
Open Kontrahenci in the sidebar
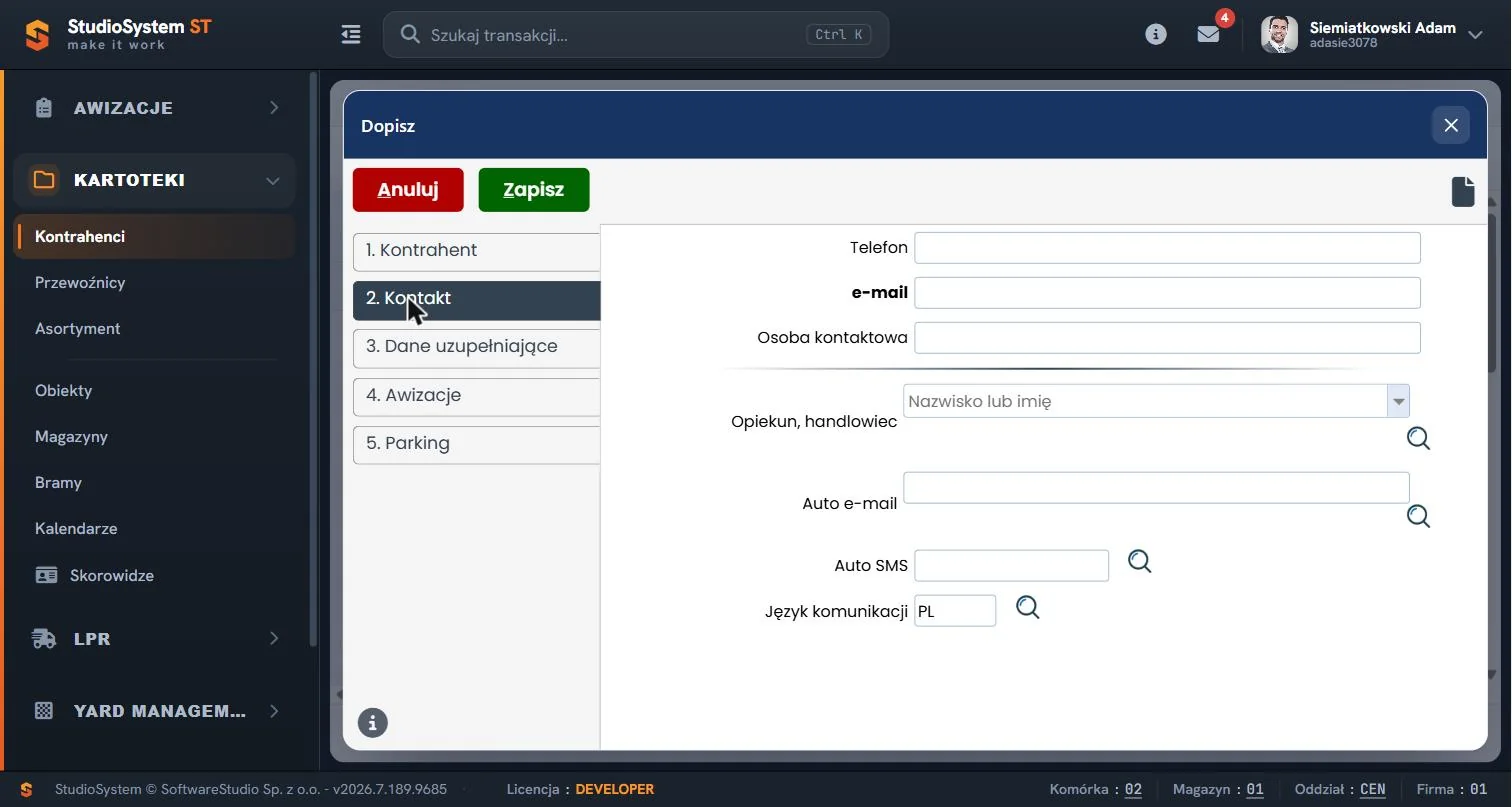pos(155,237)
